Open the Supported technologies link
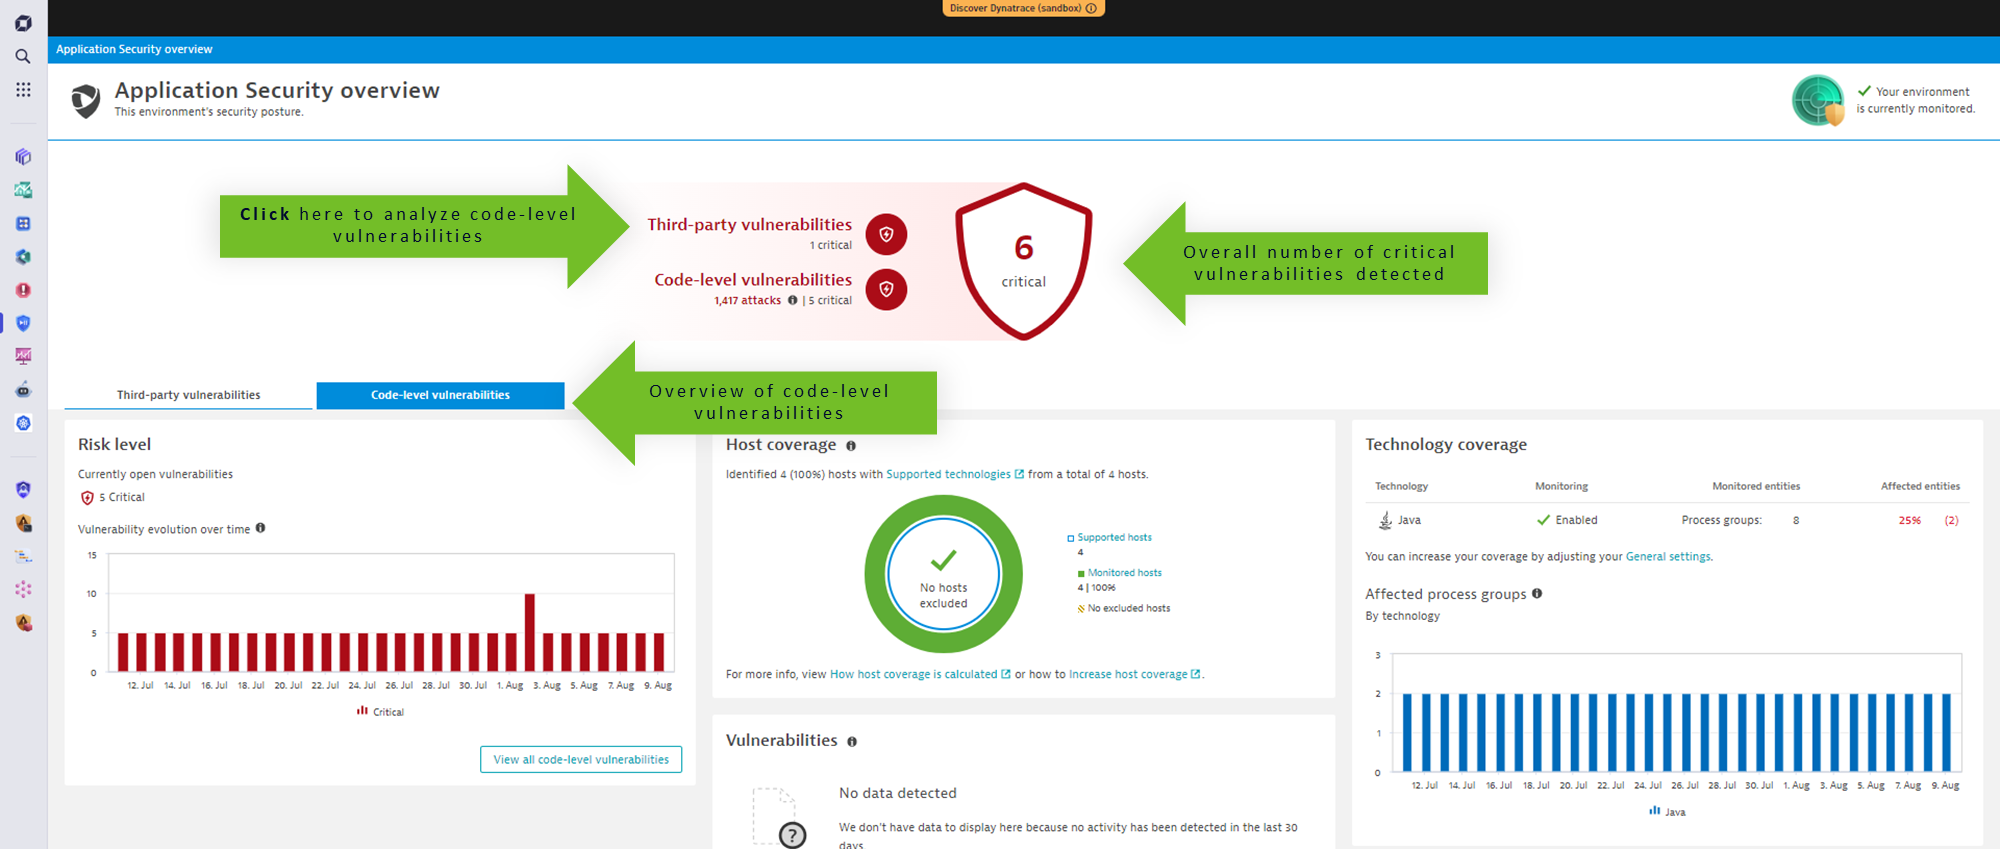The width and height of the screenshot is (2000, 849). 955,474
